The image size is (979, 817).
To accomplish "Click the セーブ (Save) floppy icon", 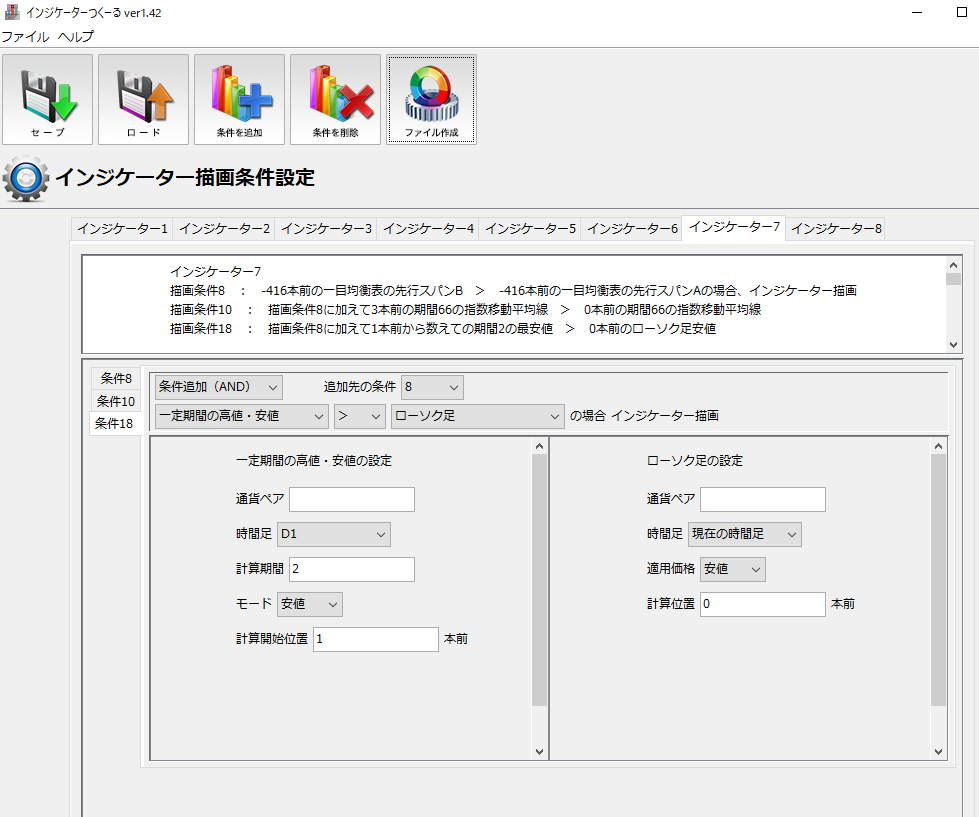I will 47,99.
